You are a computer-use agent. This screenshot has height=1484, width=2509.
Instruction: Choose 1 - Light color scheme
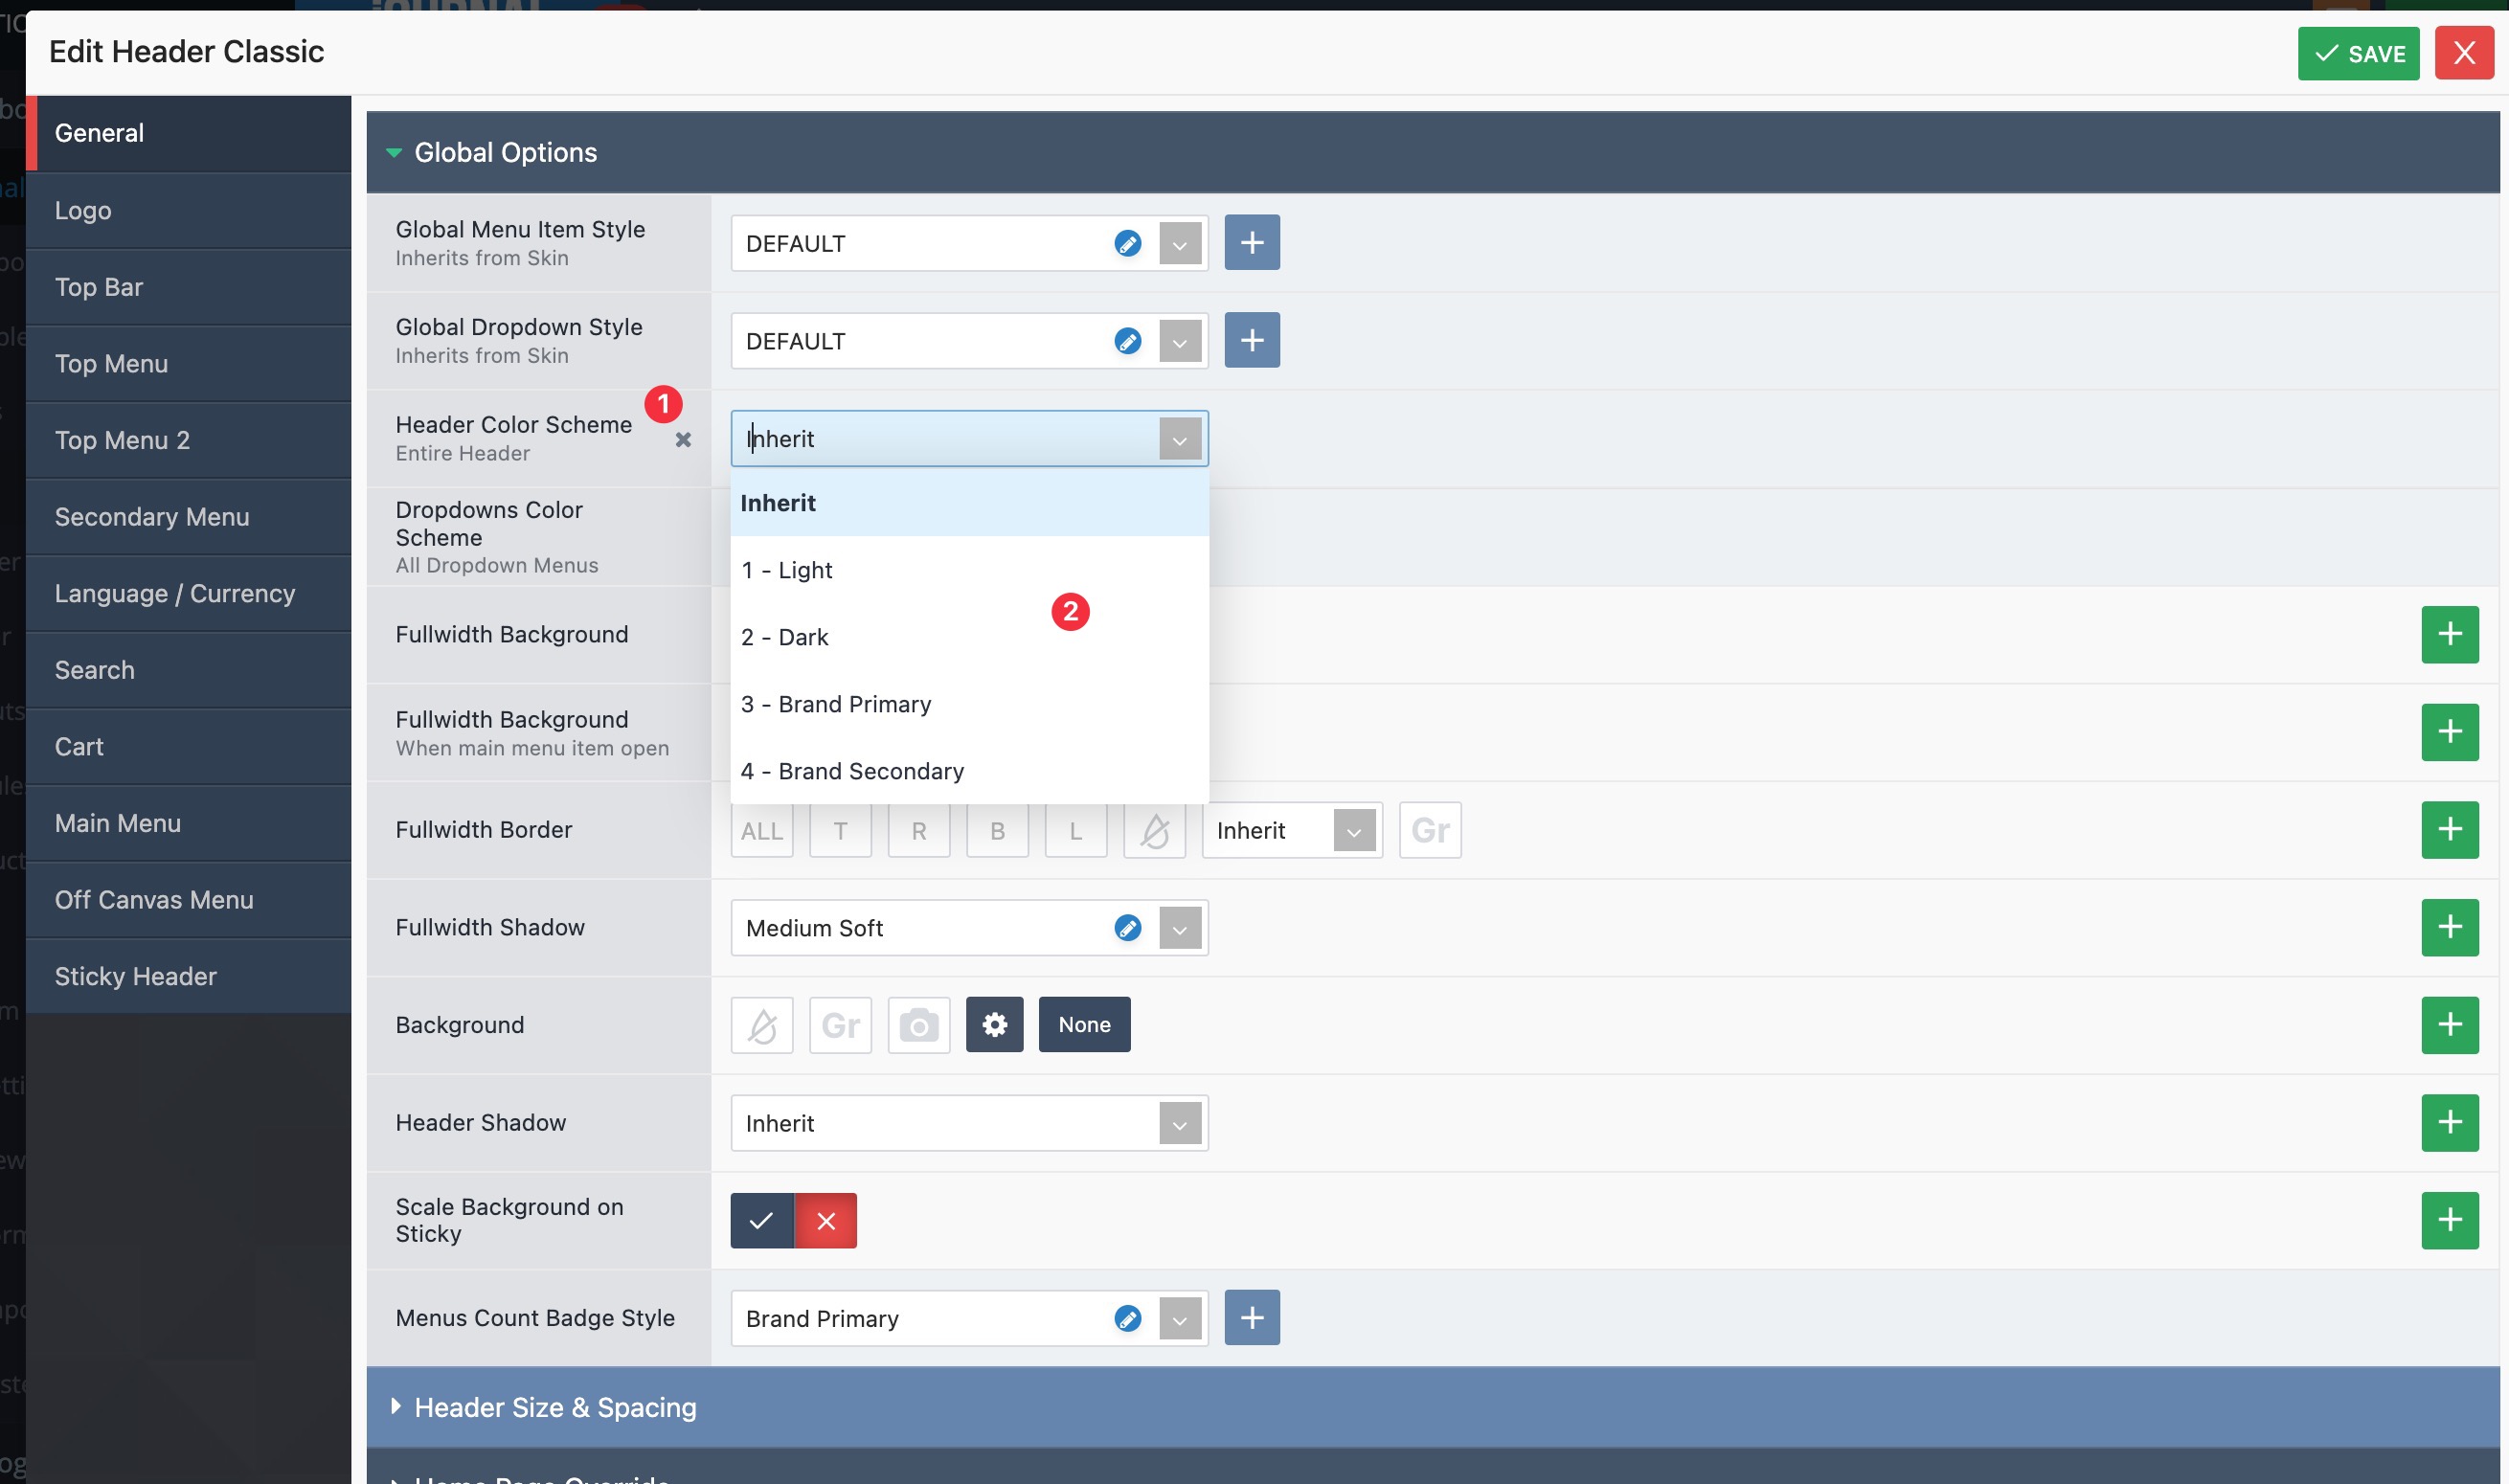pos(969,570)
